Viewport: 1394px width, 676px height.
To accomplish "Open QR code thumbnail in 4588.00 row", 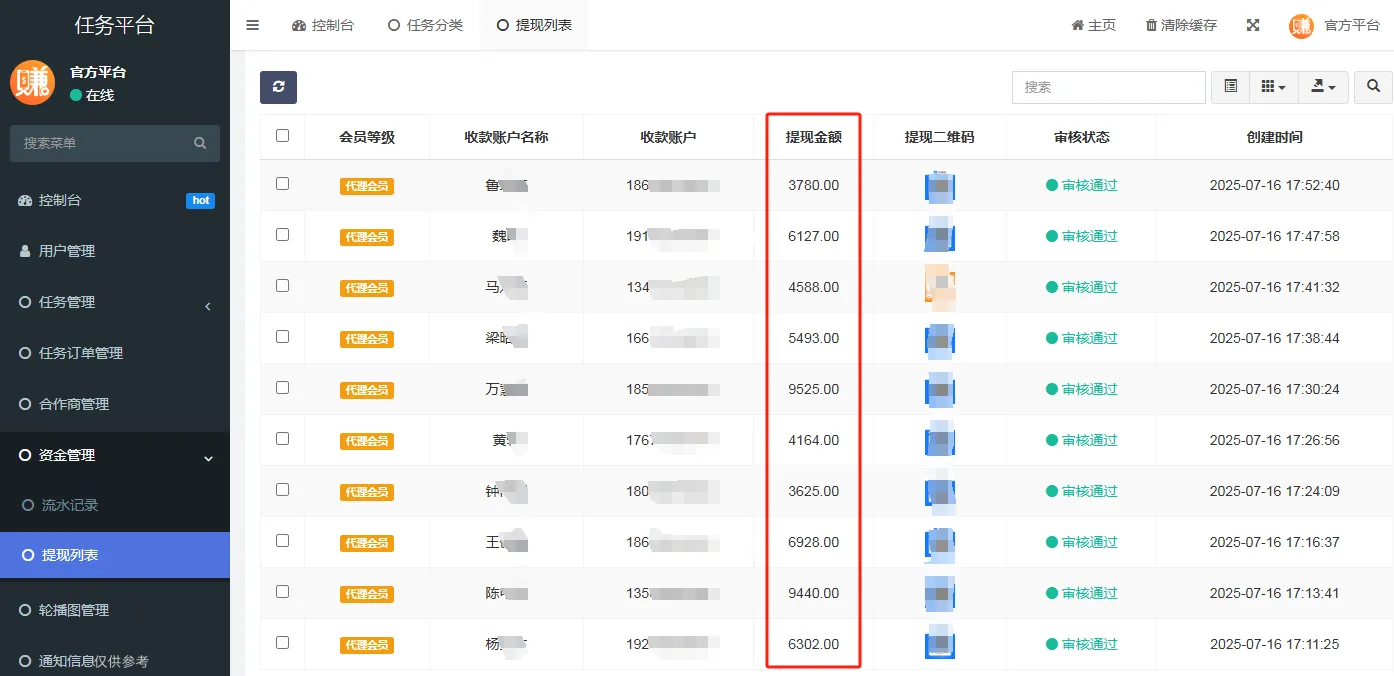I will coord(940,288).
